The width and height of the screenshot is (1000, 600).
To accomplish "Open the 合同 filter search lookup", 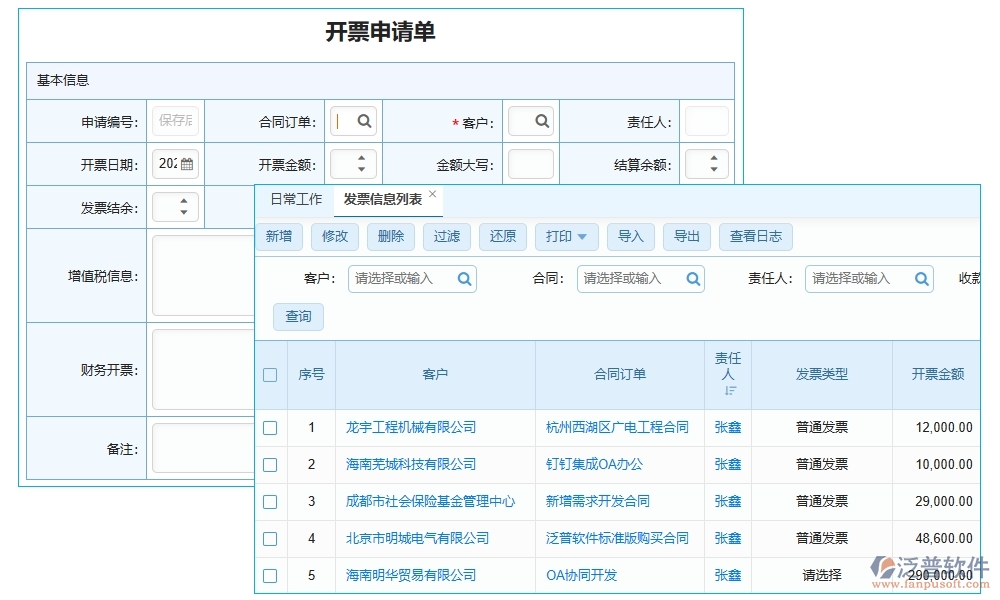I will [692, 279].
